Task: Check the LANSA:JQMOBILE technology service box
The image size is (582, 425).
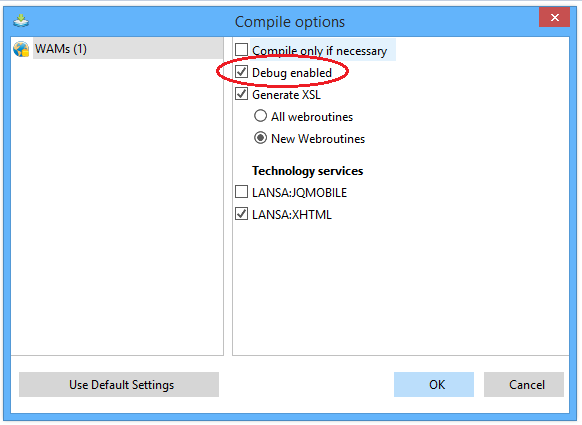Action: click(241, 192)
